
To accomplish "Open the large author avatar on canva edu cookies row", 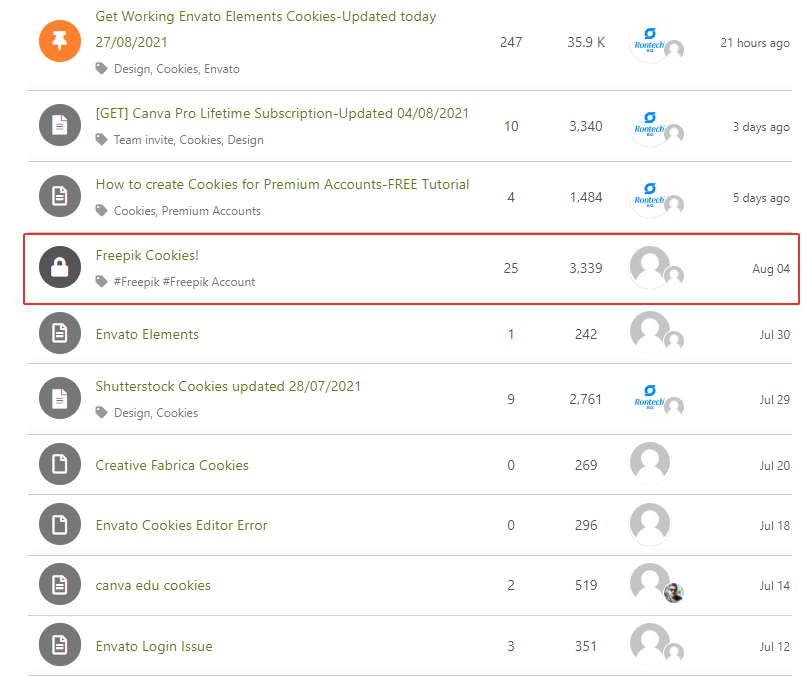I will point(650,583).
